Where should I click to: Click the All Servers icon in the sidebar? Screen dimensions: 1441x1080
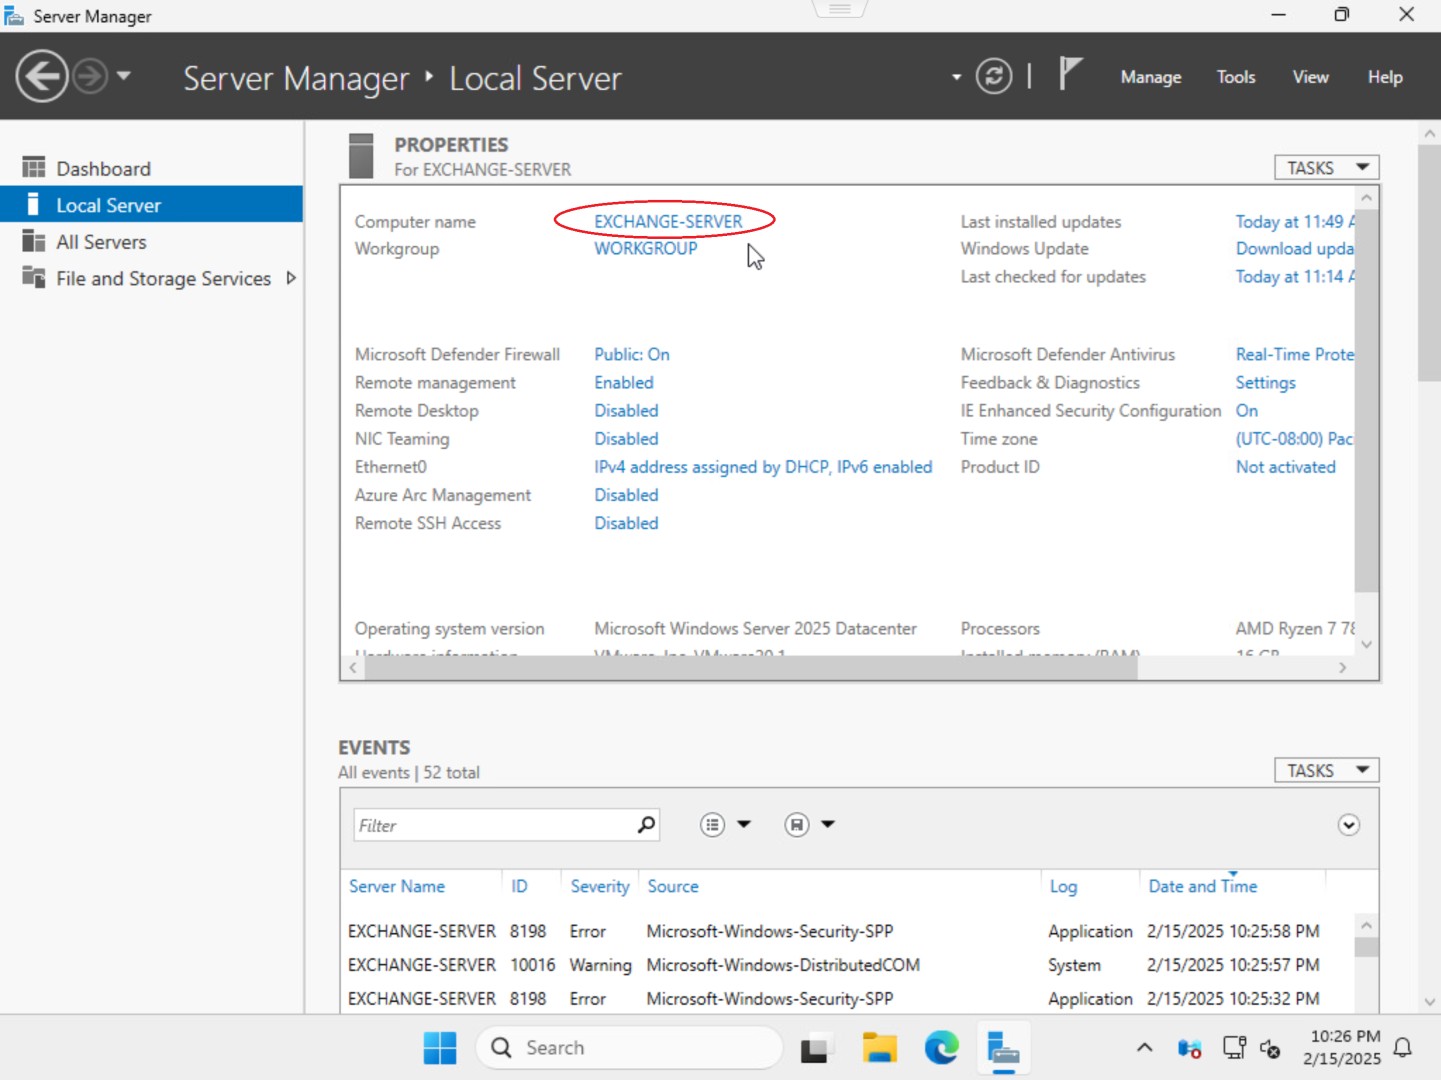[x=34, y=241]
